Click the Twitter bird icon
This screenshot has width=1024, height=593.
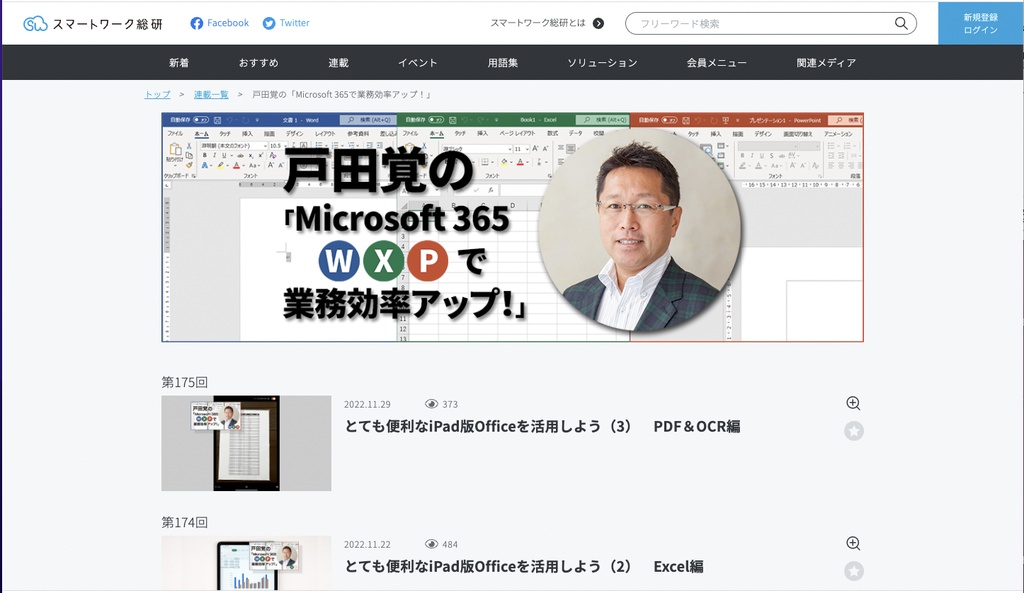269,24
